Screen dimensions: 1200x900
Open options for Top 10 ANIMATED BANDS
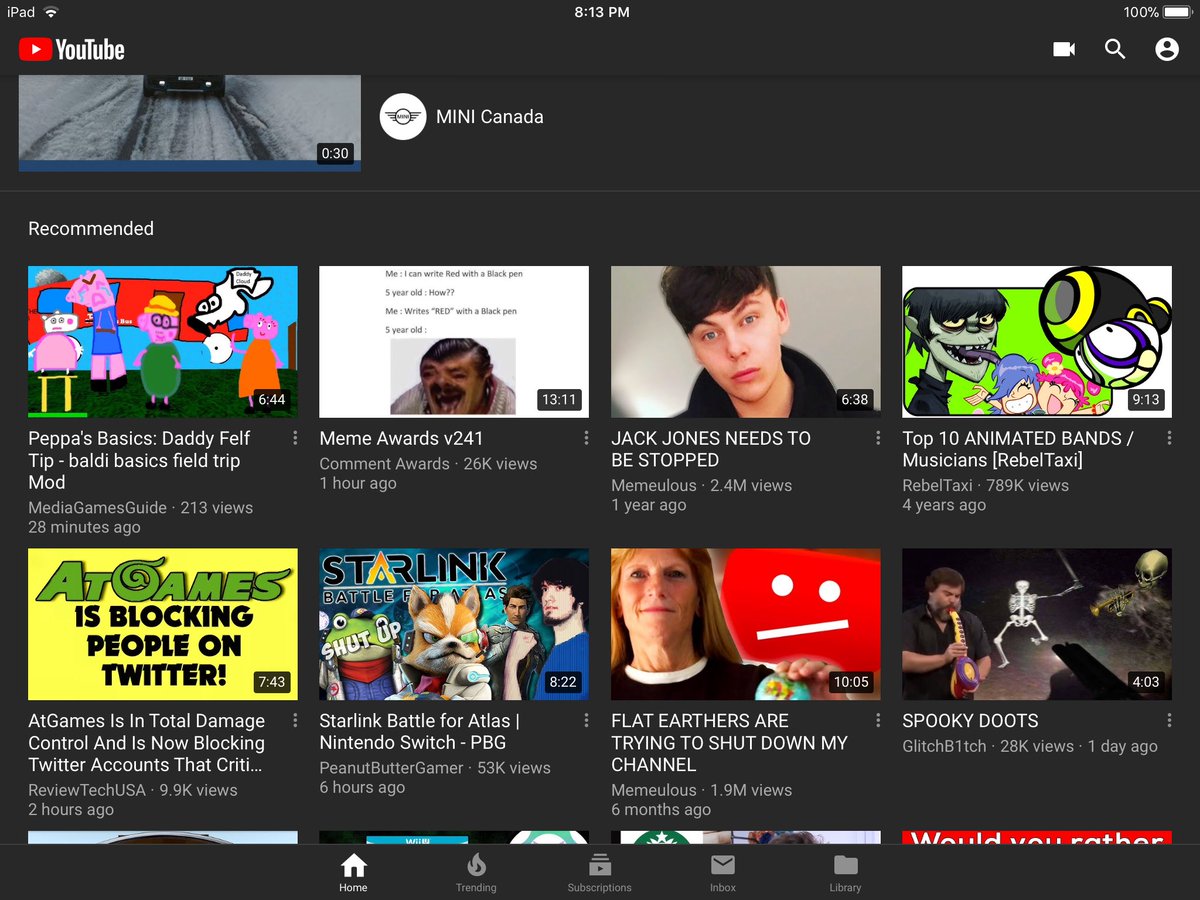coord(1169,438)
